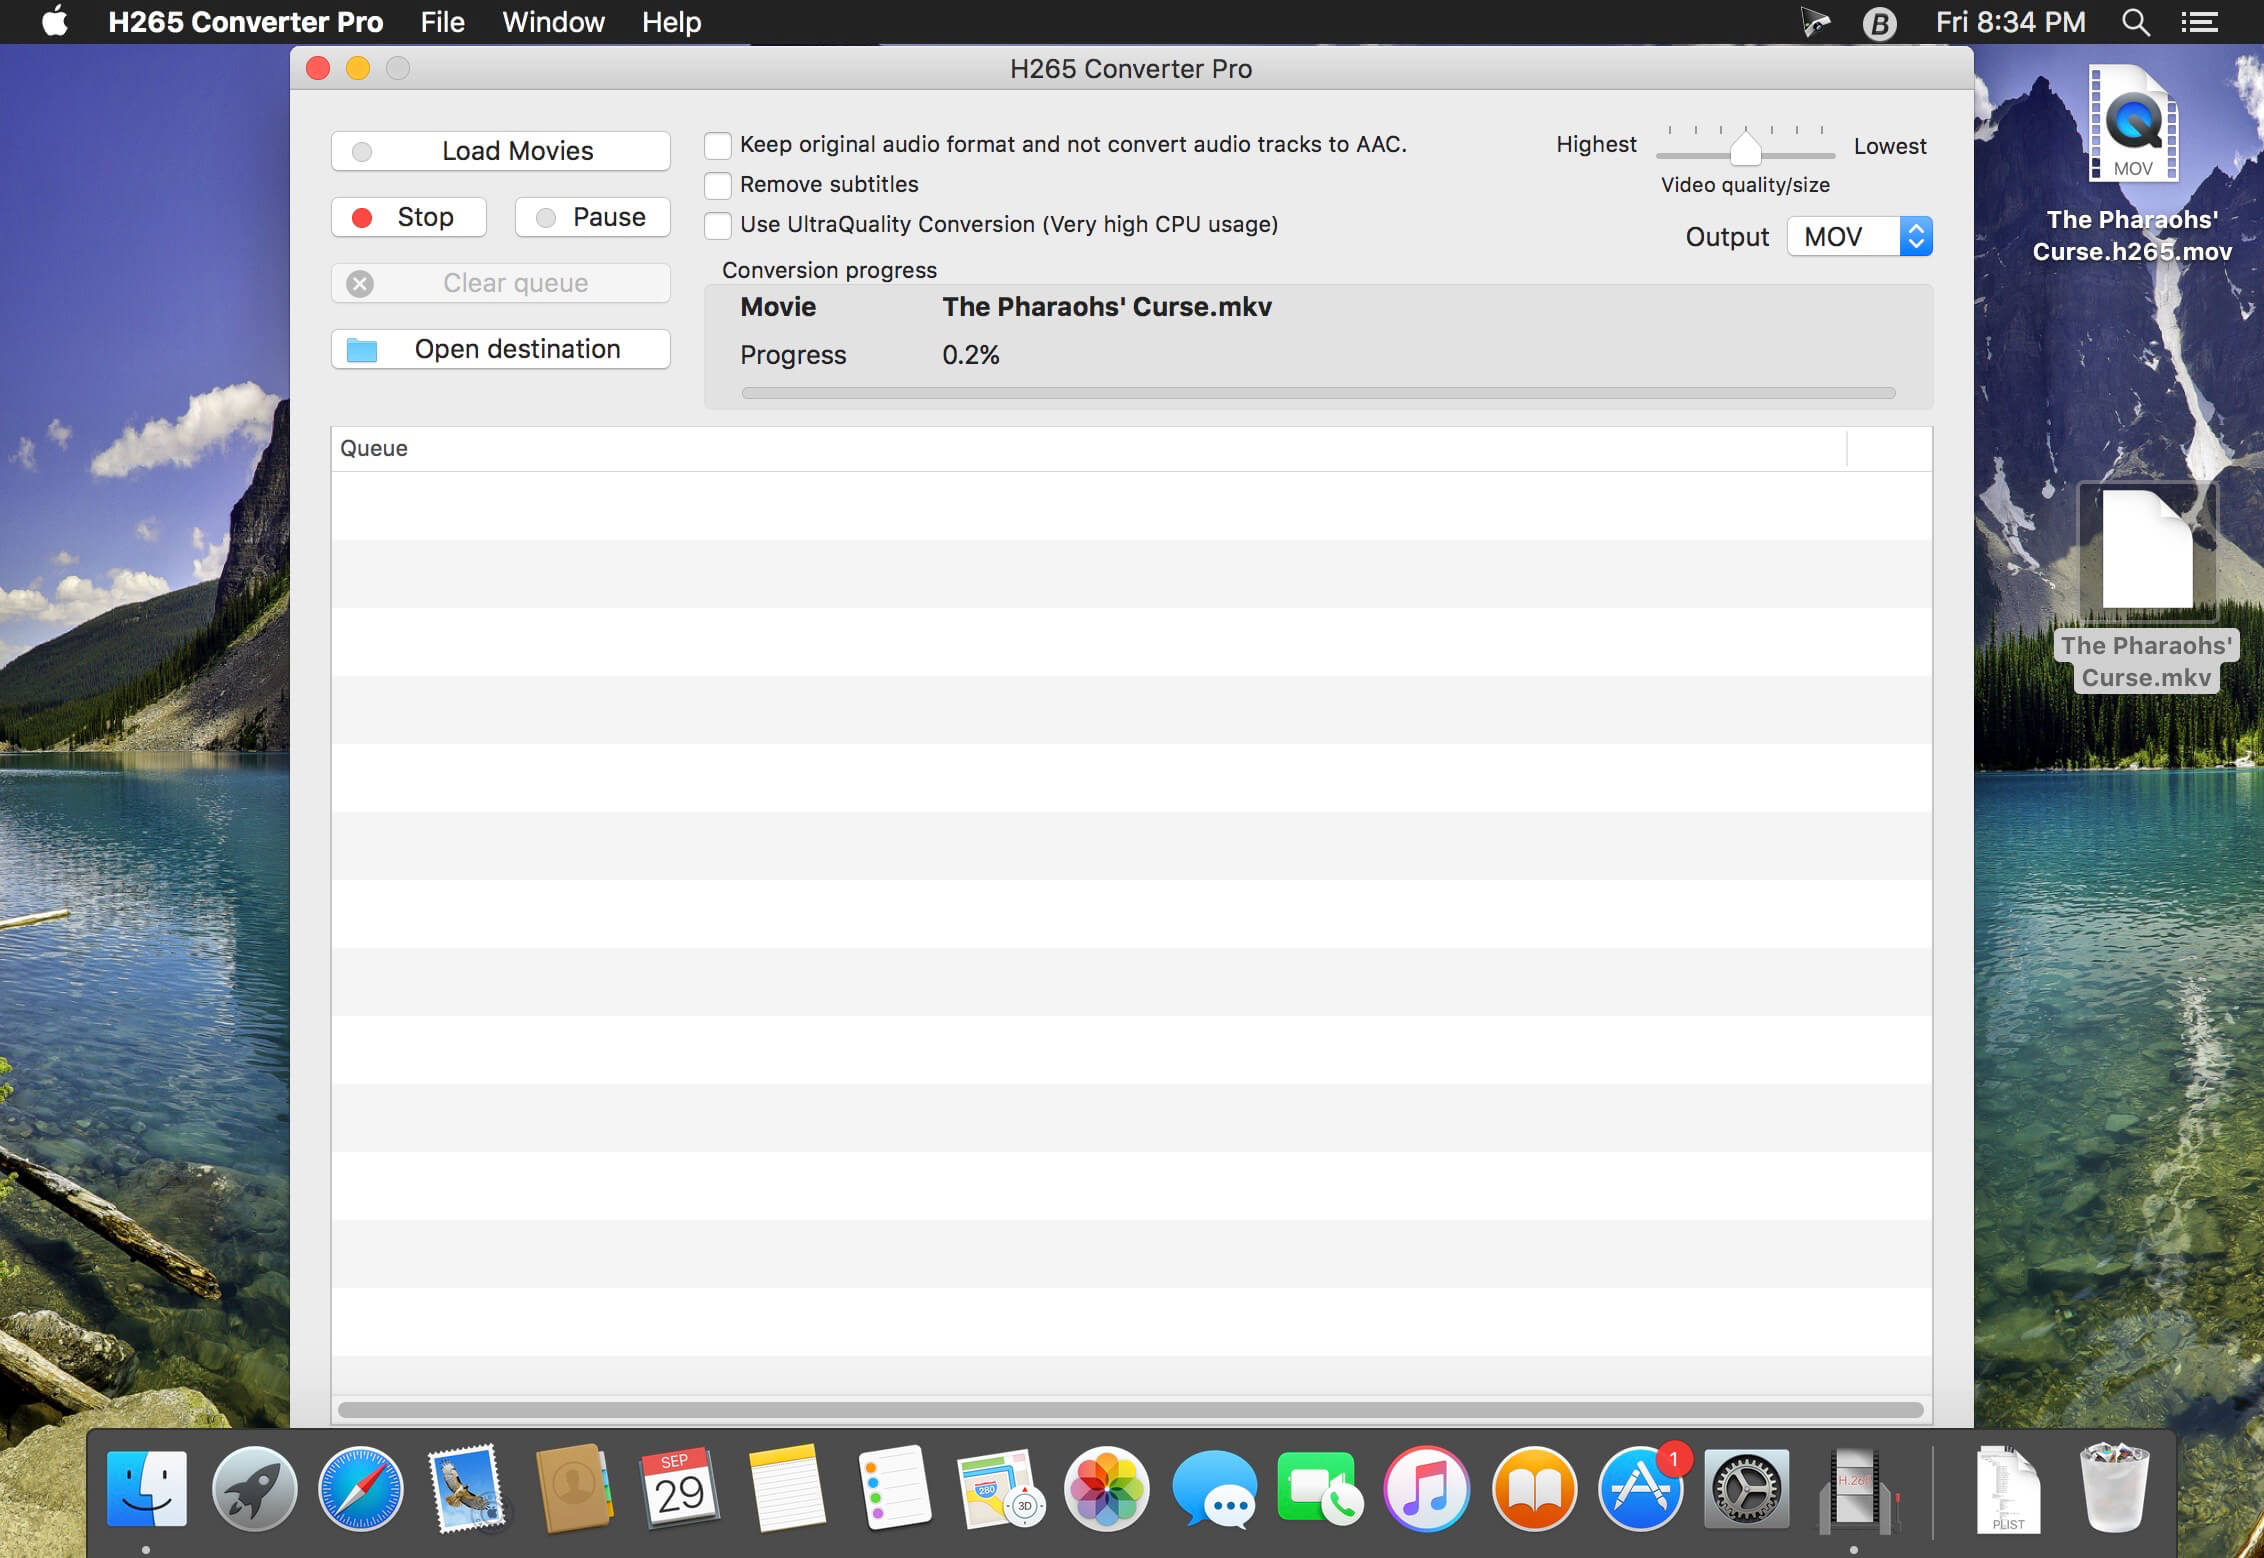This screenshot has height=1558, width=2264.
Task: Pause the conversion
Action: pos(593,217)
